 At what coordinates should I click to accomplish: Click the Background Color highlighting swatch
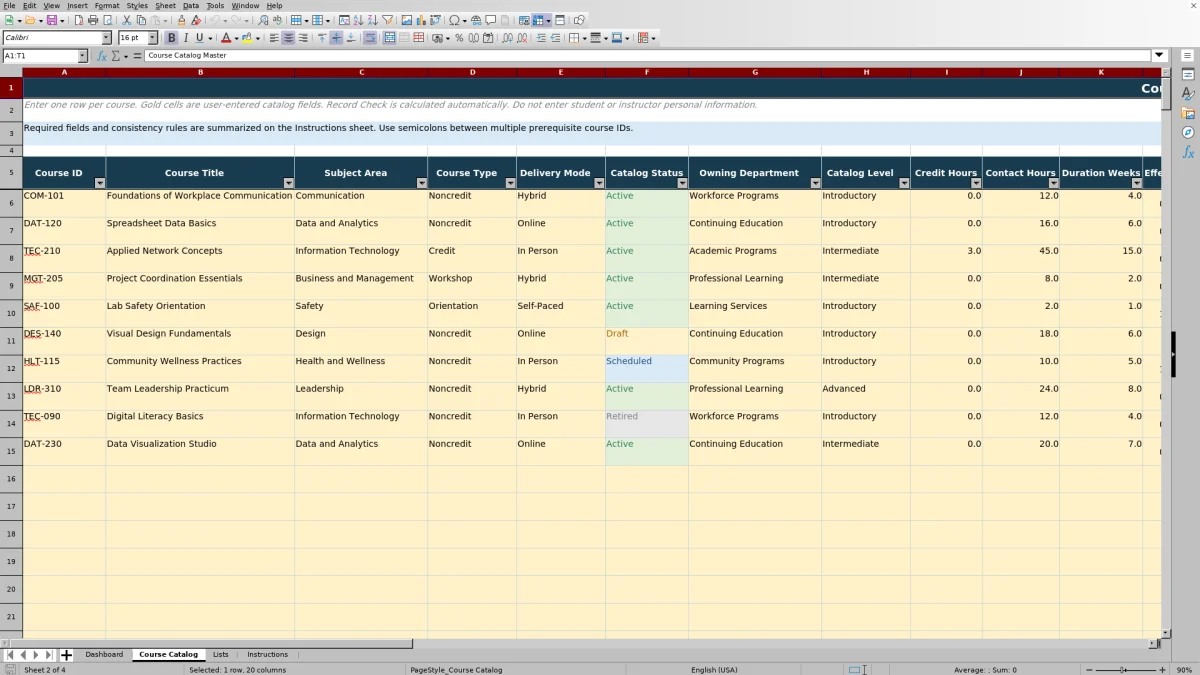click(x=245, y=38)
